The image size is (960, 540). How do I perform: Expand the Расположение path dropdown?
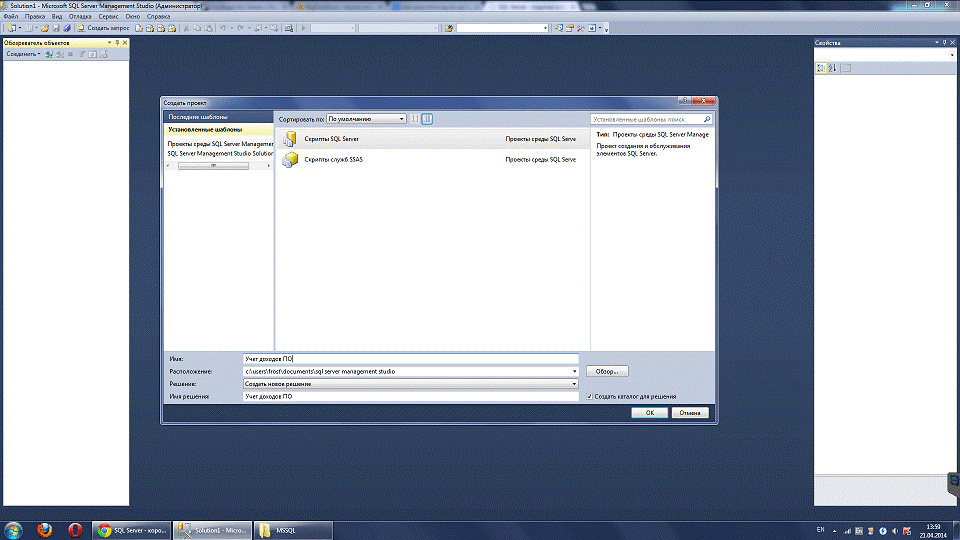(574, 371)
